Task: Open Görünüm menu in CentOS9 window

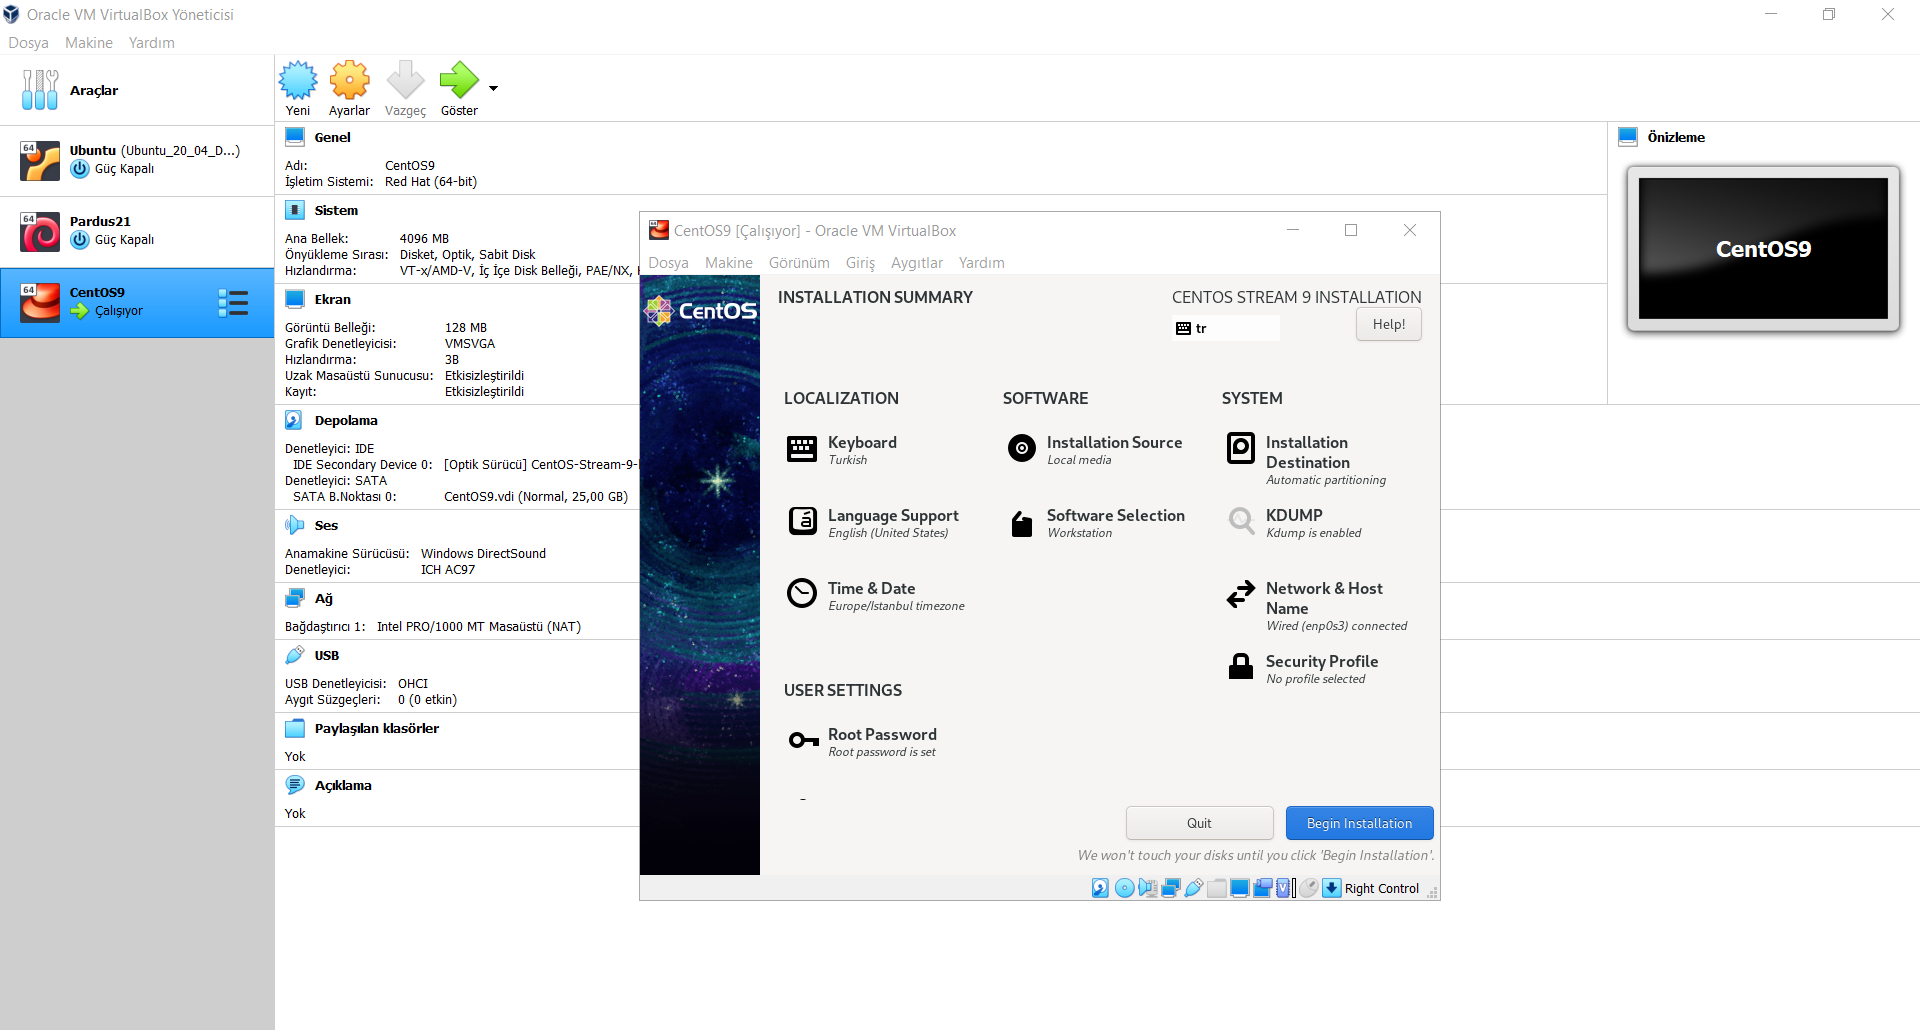Action: pos(799,263)
